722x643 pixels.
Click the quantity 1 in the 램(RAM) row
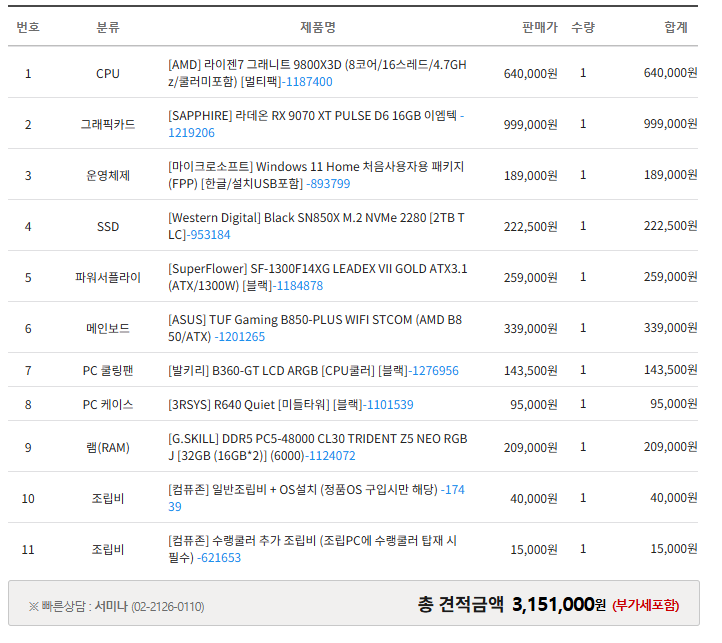pos(583,447)
